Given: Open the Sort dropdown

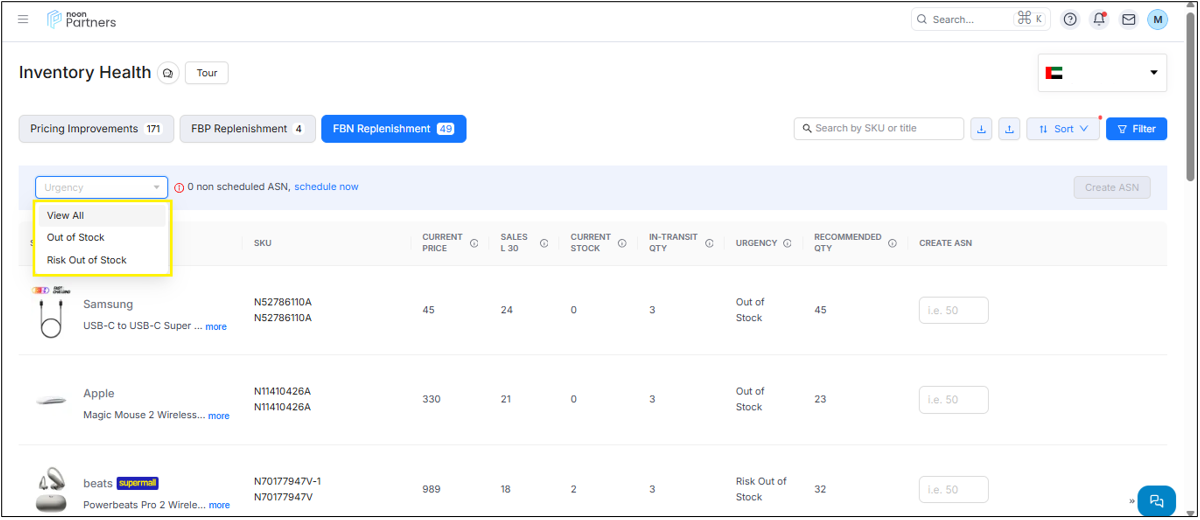Looking at the screenshot, I should pos(1063,129).
